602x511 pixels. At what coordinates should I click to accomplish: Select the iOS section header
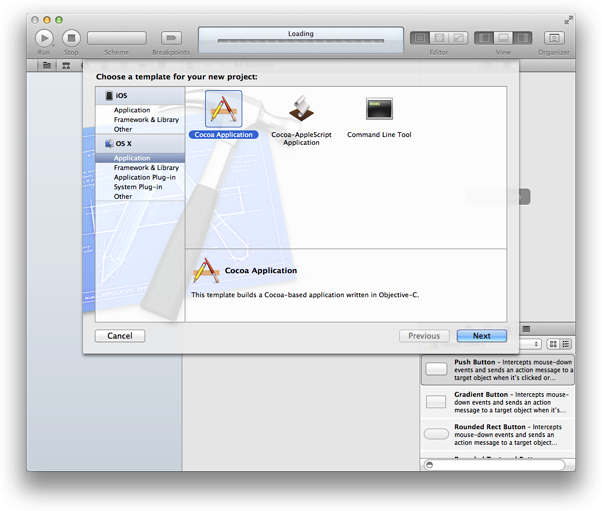pos(140,96)
